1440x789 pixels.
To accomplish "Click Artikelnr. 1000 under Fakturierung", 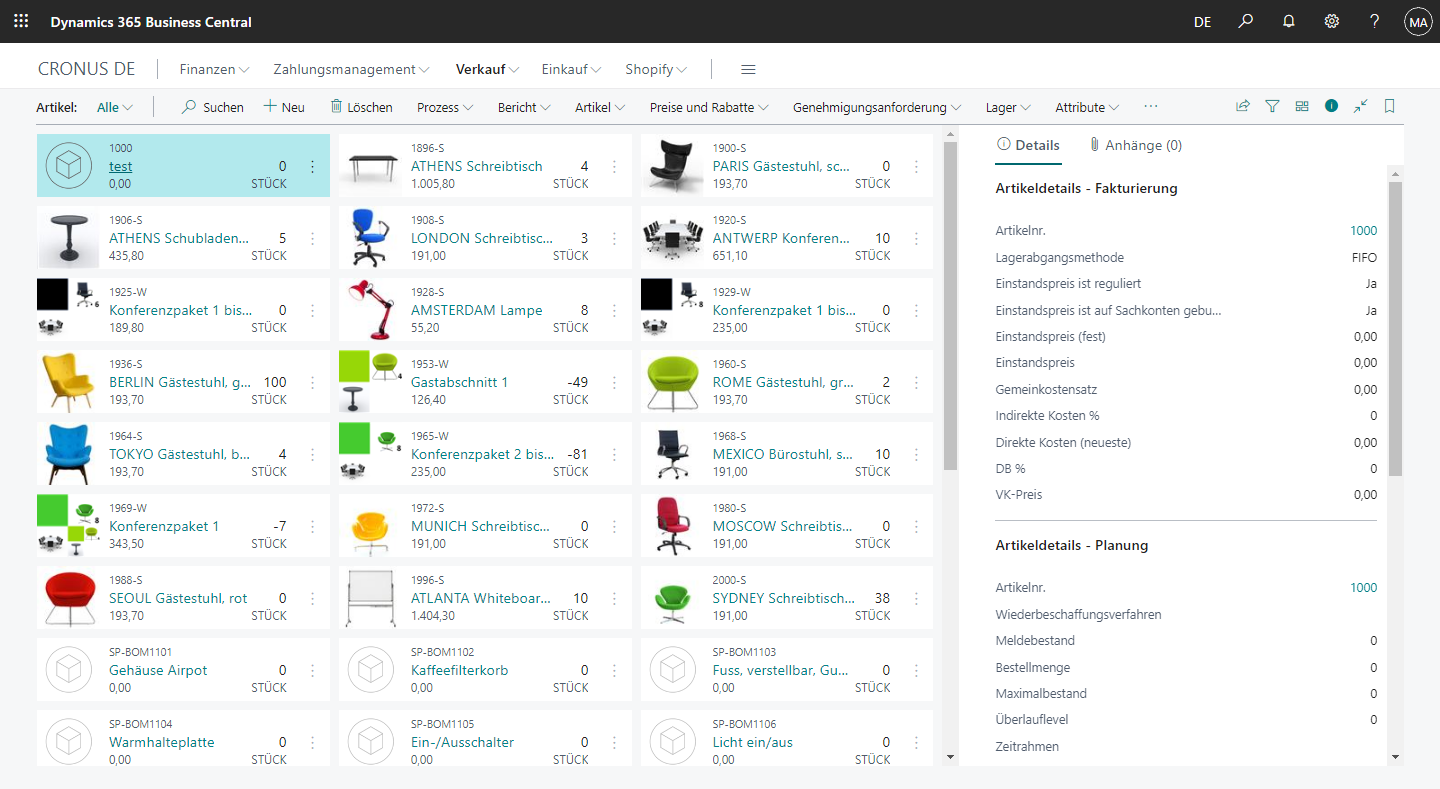I will pyautogui.click(x=1363, y=231).
